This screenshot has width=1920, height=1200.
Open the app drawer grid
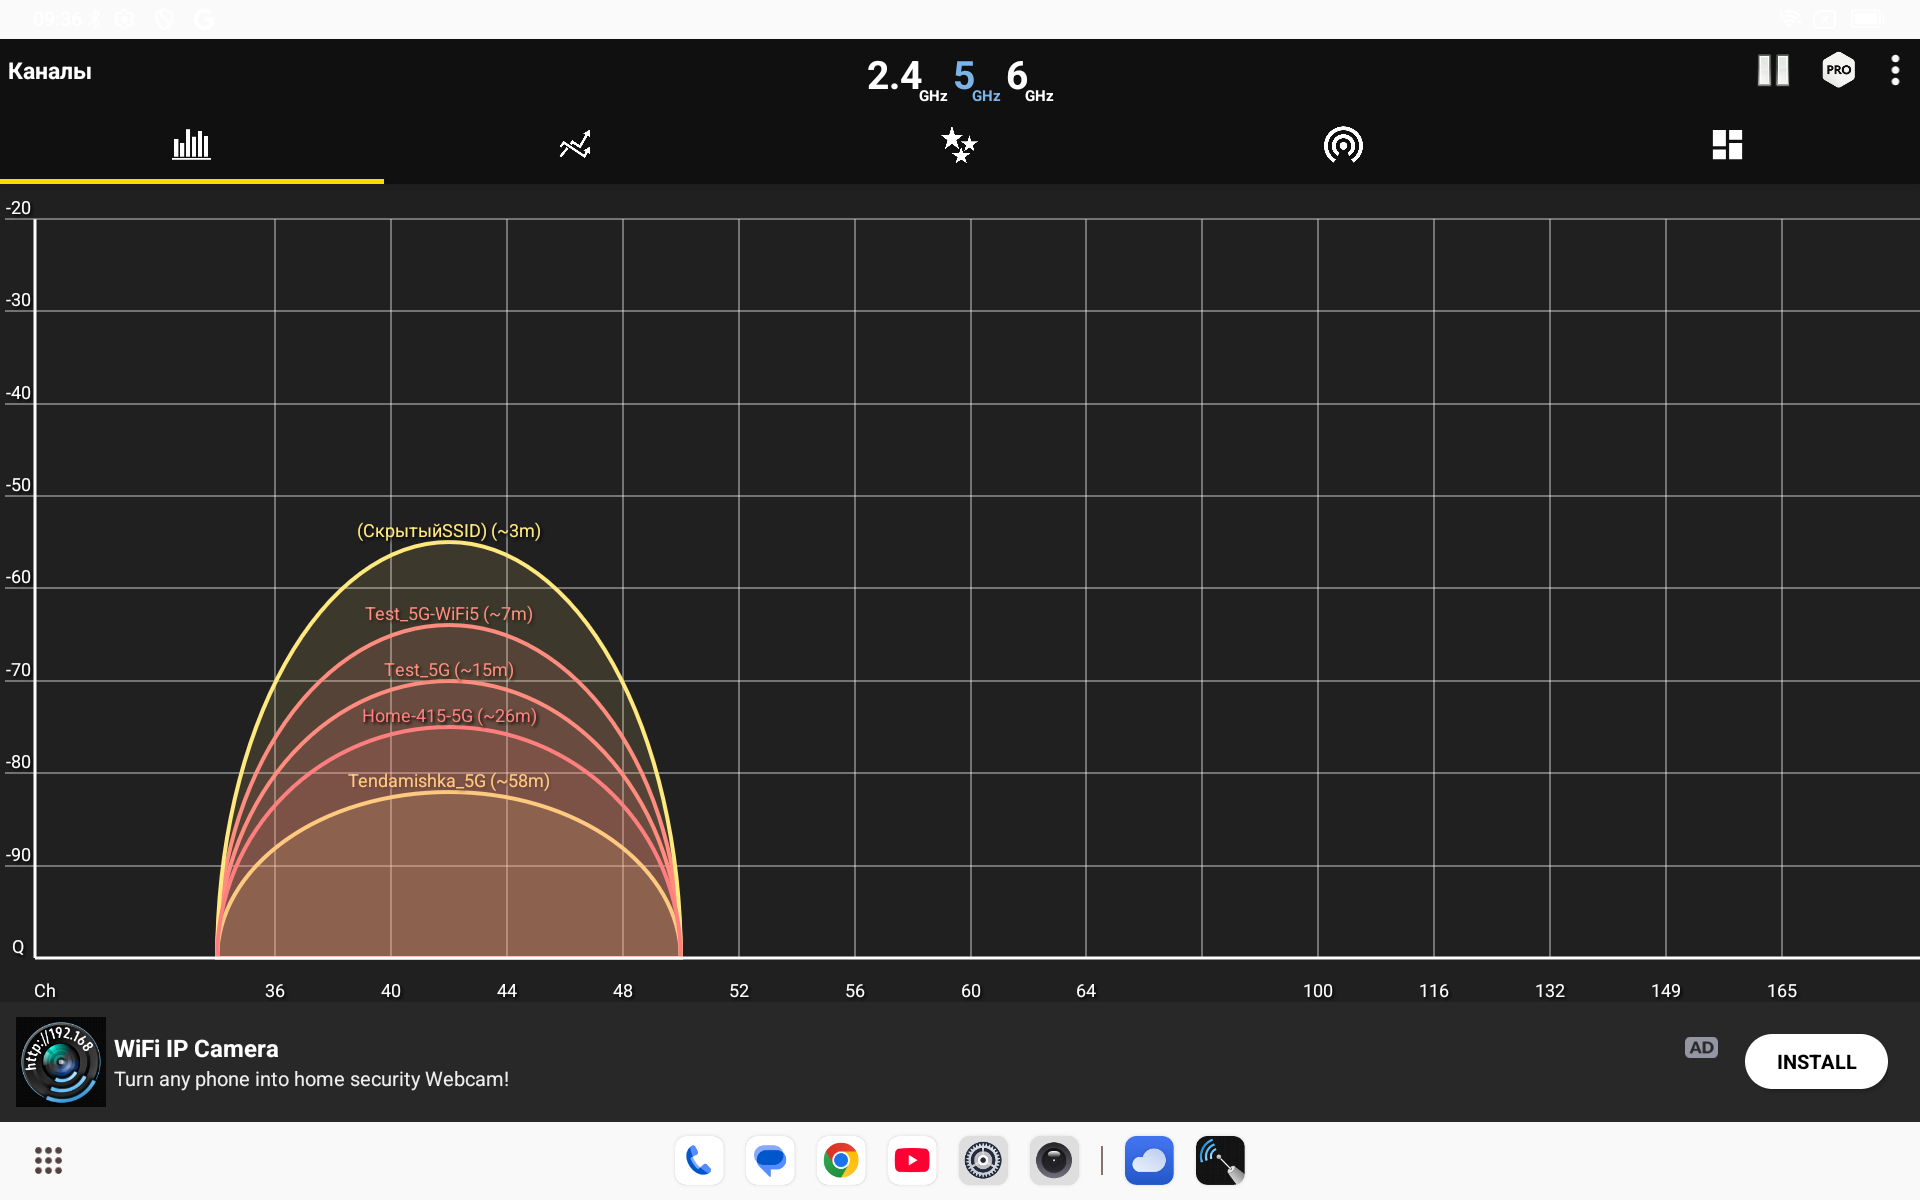48,1160
